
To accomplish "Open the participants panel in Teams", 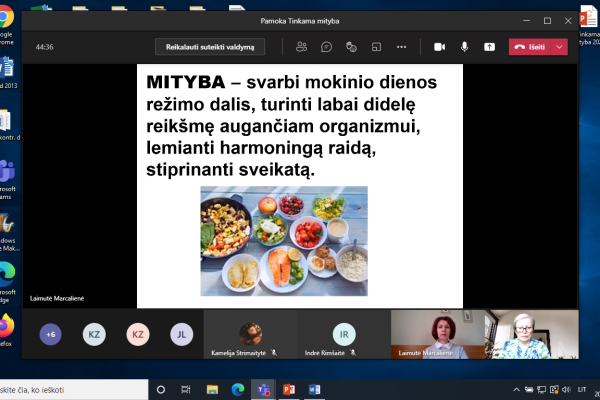I will pyautogui.click(x=301, y=47).
